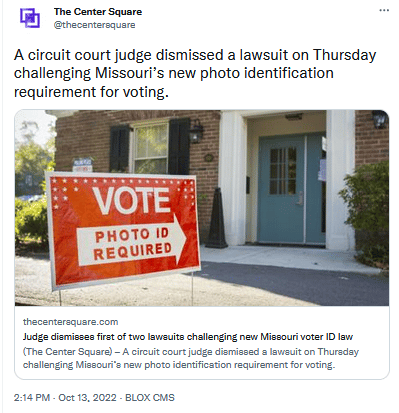Click the article preview description text

(x=191, y=358)
